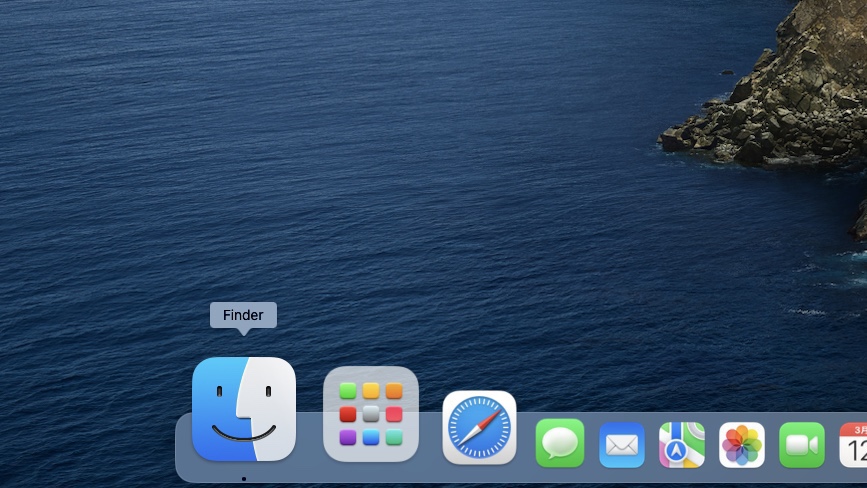Open the Maps app
Screen dimensions: 867x488
[x=682, y=445]
